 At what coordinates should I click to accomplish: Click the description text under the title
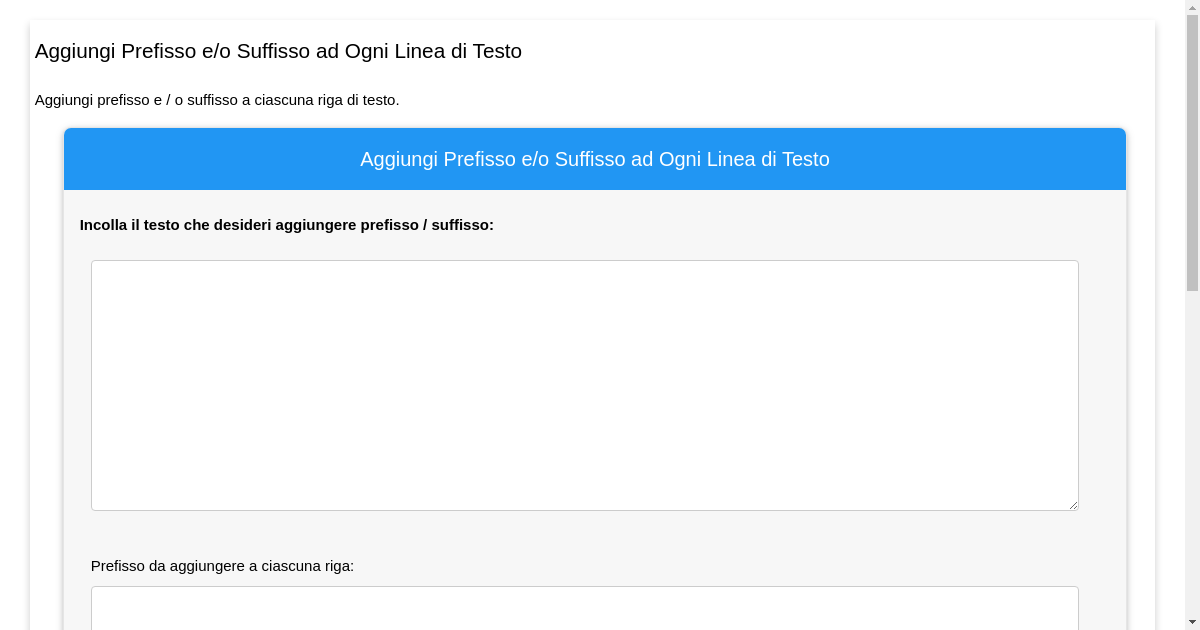217,100
